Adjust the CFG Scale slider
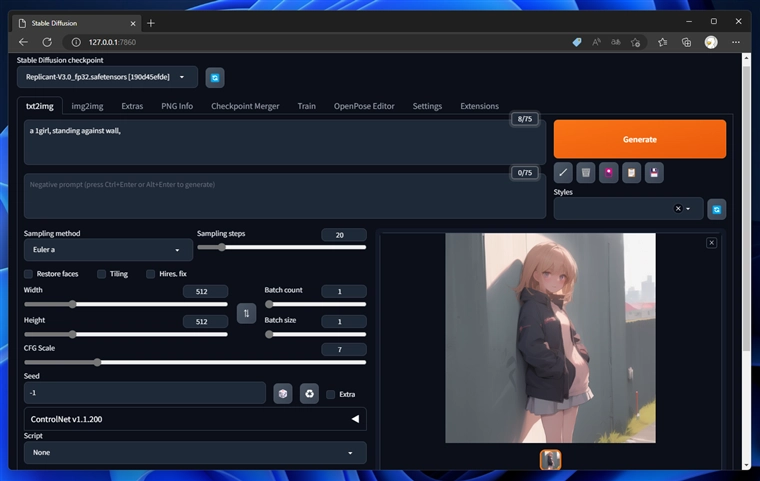 [x=195, y=363]
